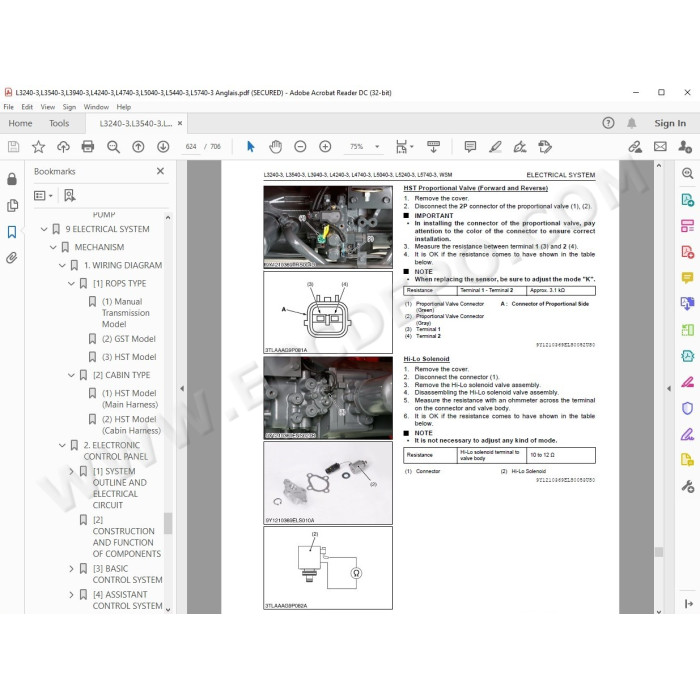700x700 pixels.
Task: Zoom out with minus button
Action: 300,146
